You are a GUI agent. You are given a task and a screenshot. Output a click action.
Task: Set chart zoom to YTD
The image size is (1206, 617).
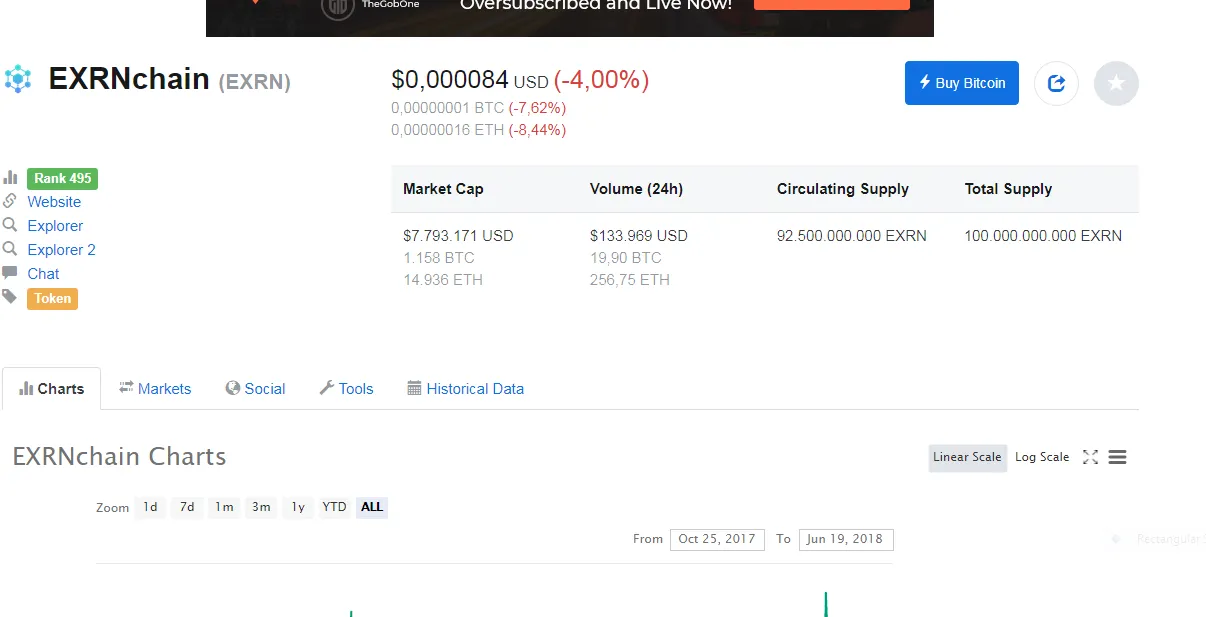pos(334,507)
